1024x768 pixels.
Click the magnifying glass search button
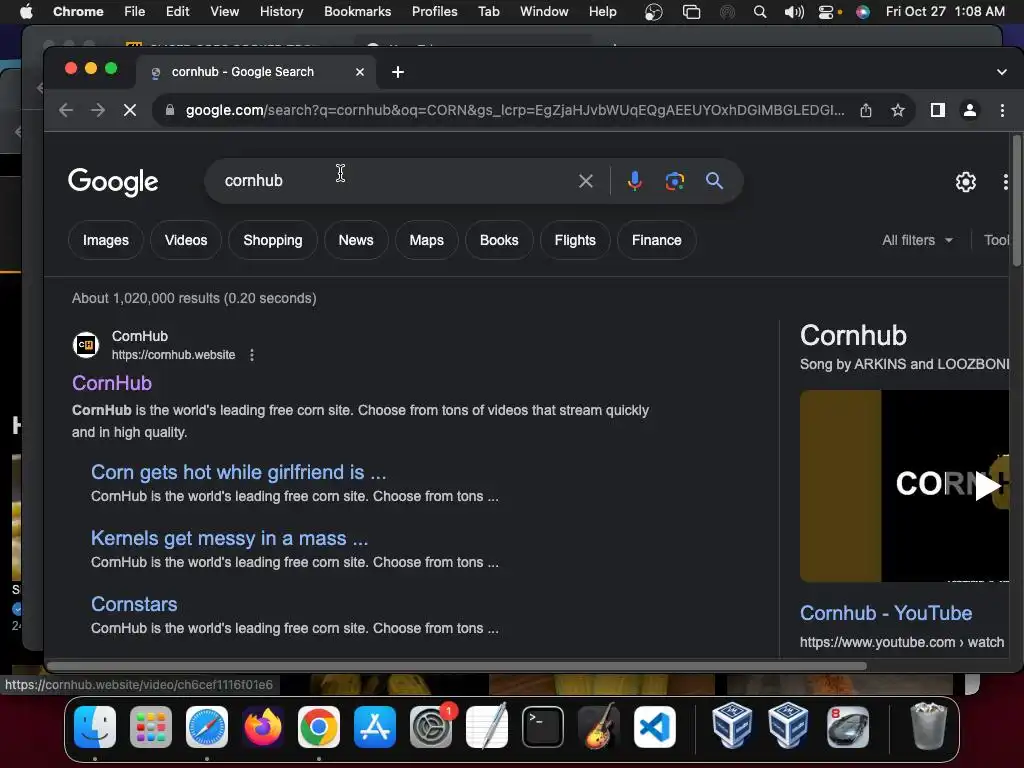714,181
